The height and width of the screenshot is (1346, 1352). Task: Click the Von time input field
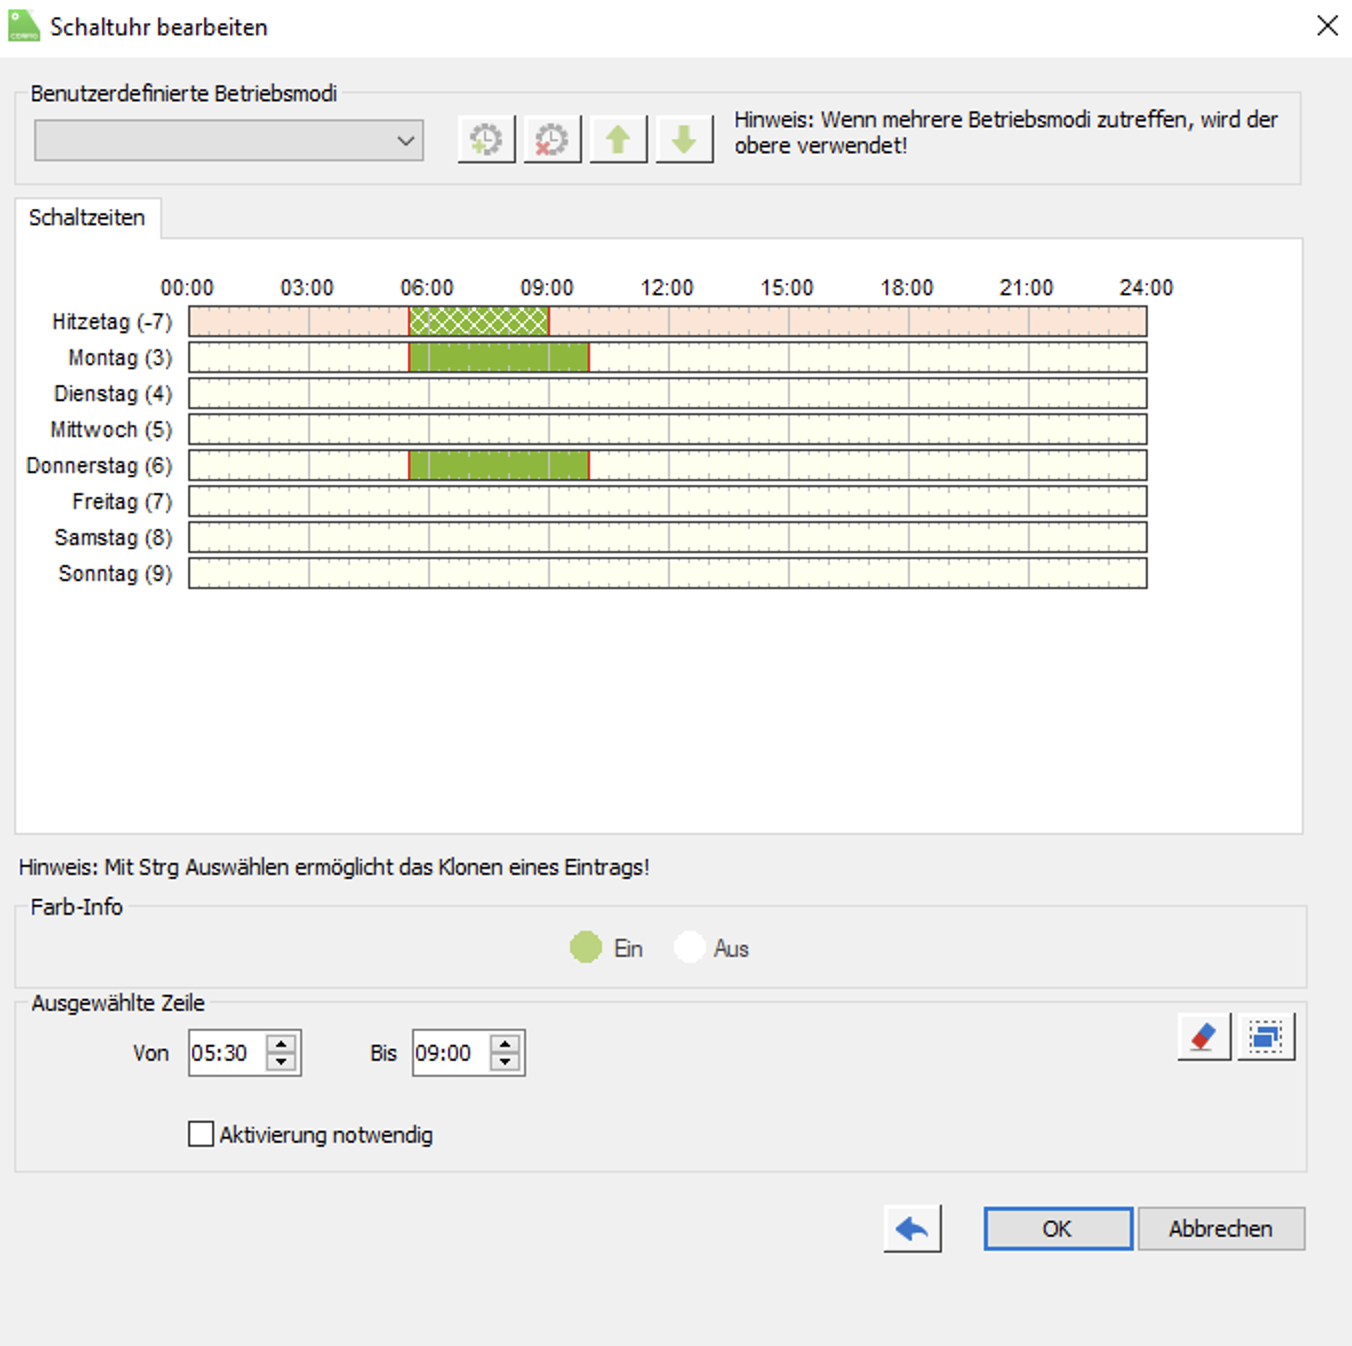pos(228,1053)
